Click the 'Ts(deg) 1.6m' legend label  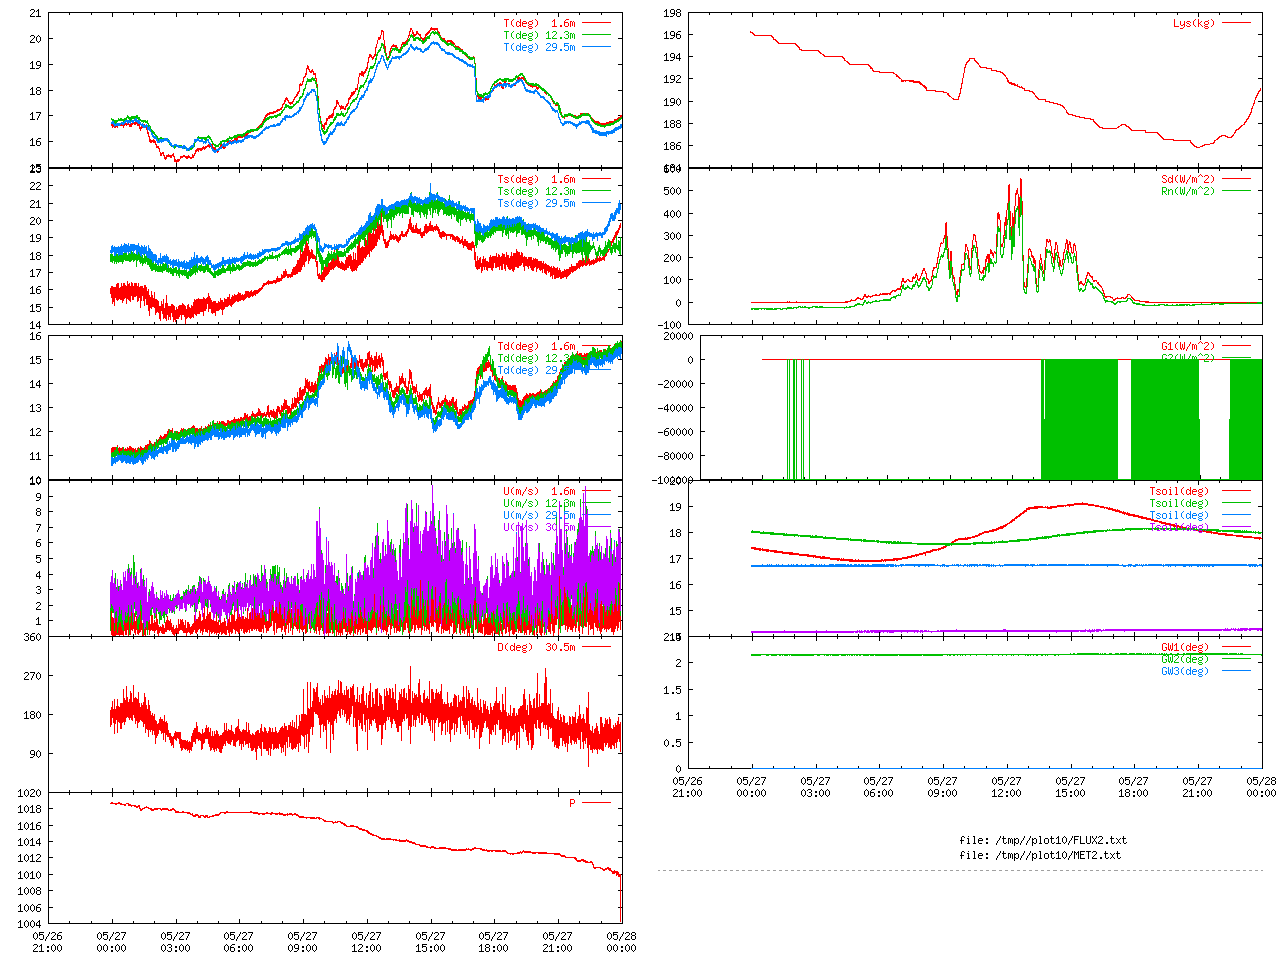(536, 180)
